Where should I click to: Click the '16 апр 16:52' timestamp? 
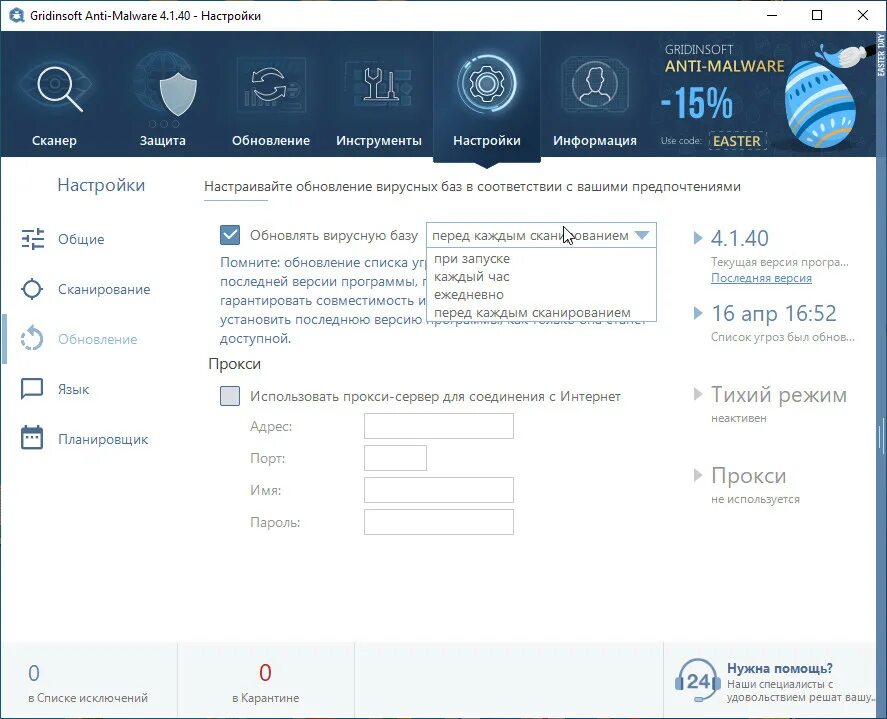pyautogui.click(x=773, y=313)
